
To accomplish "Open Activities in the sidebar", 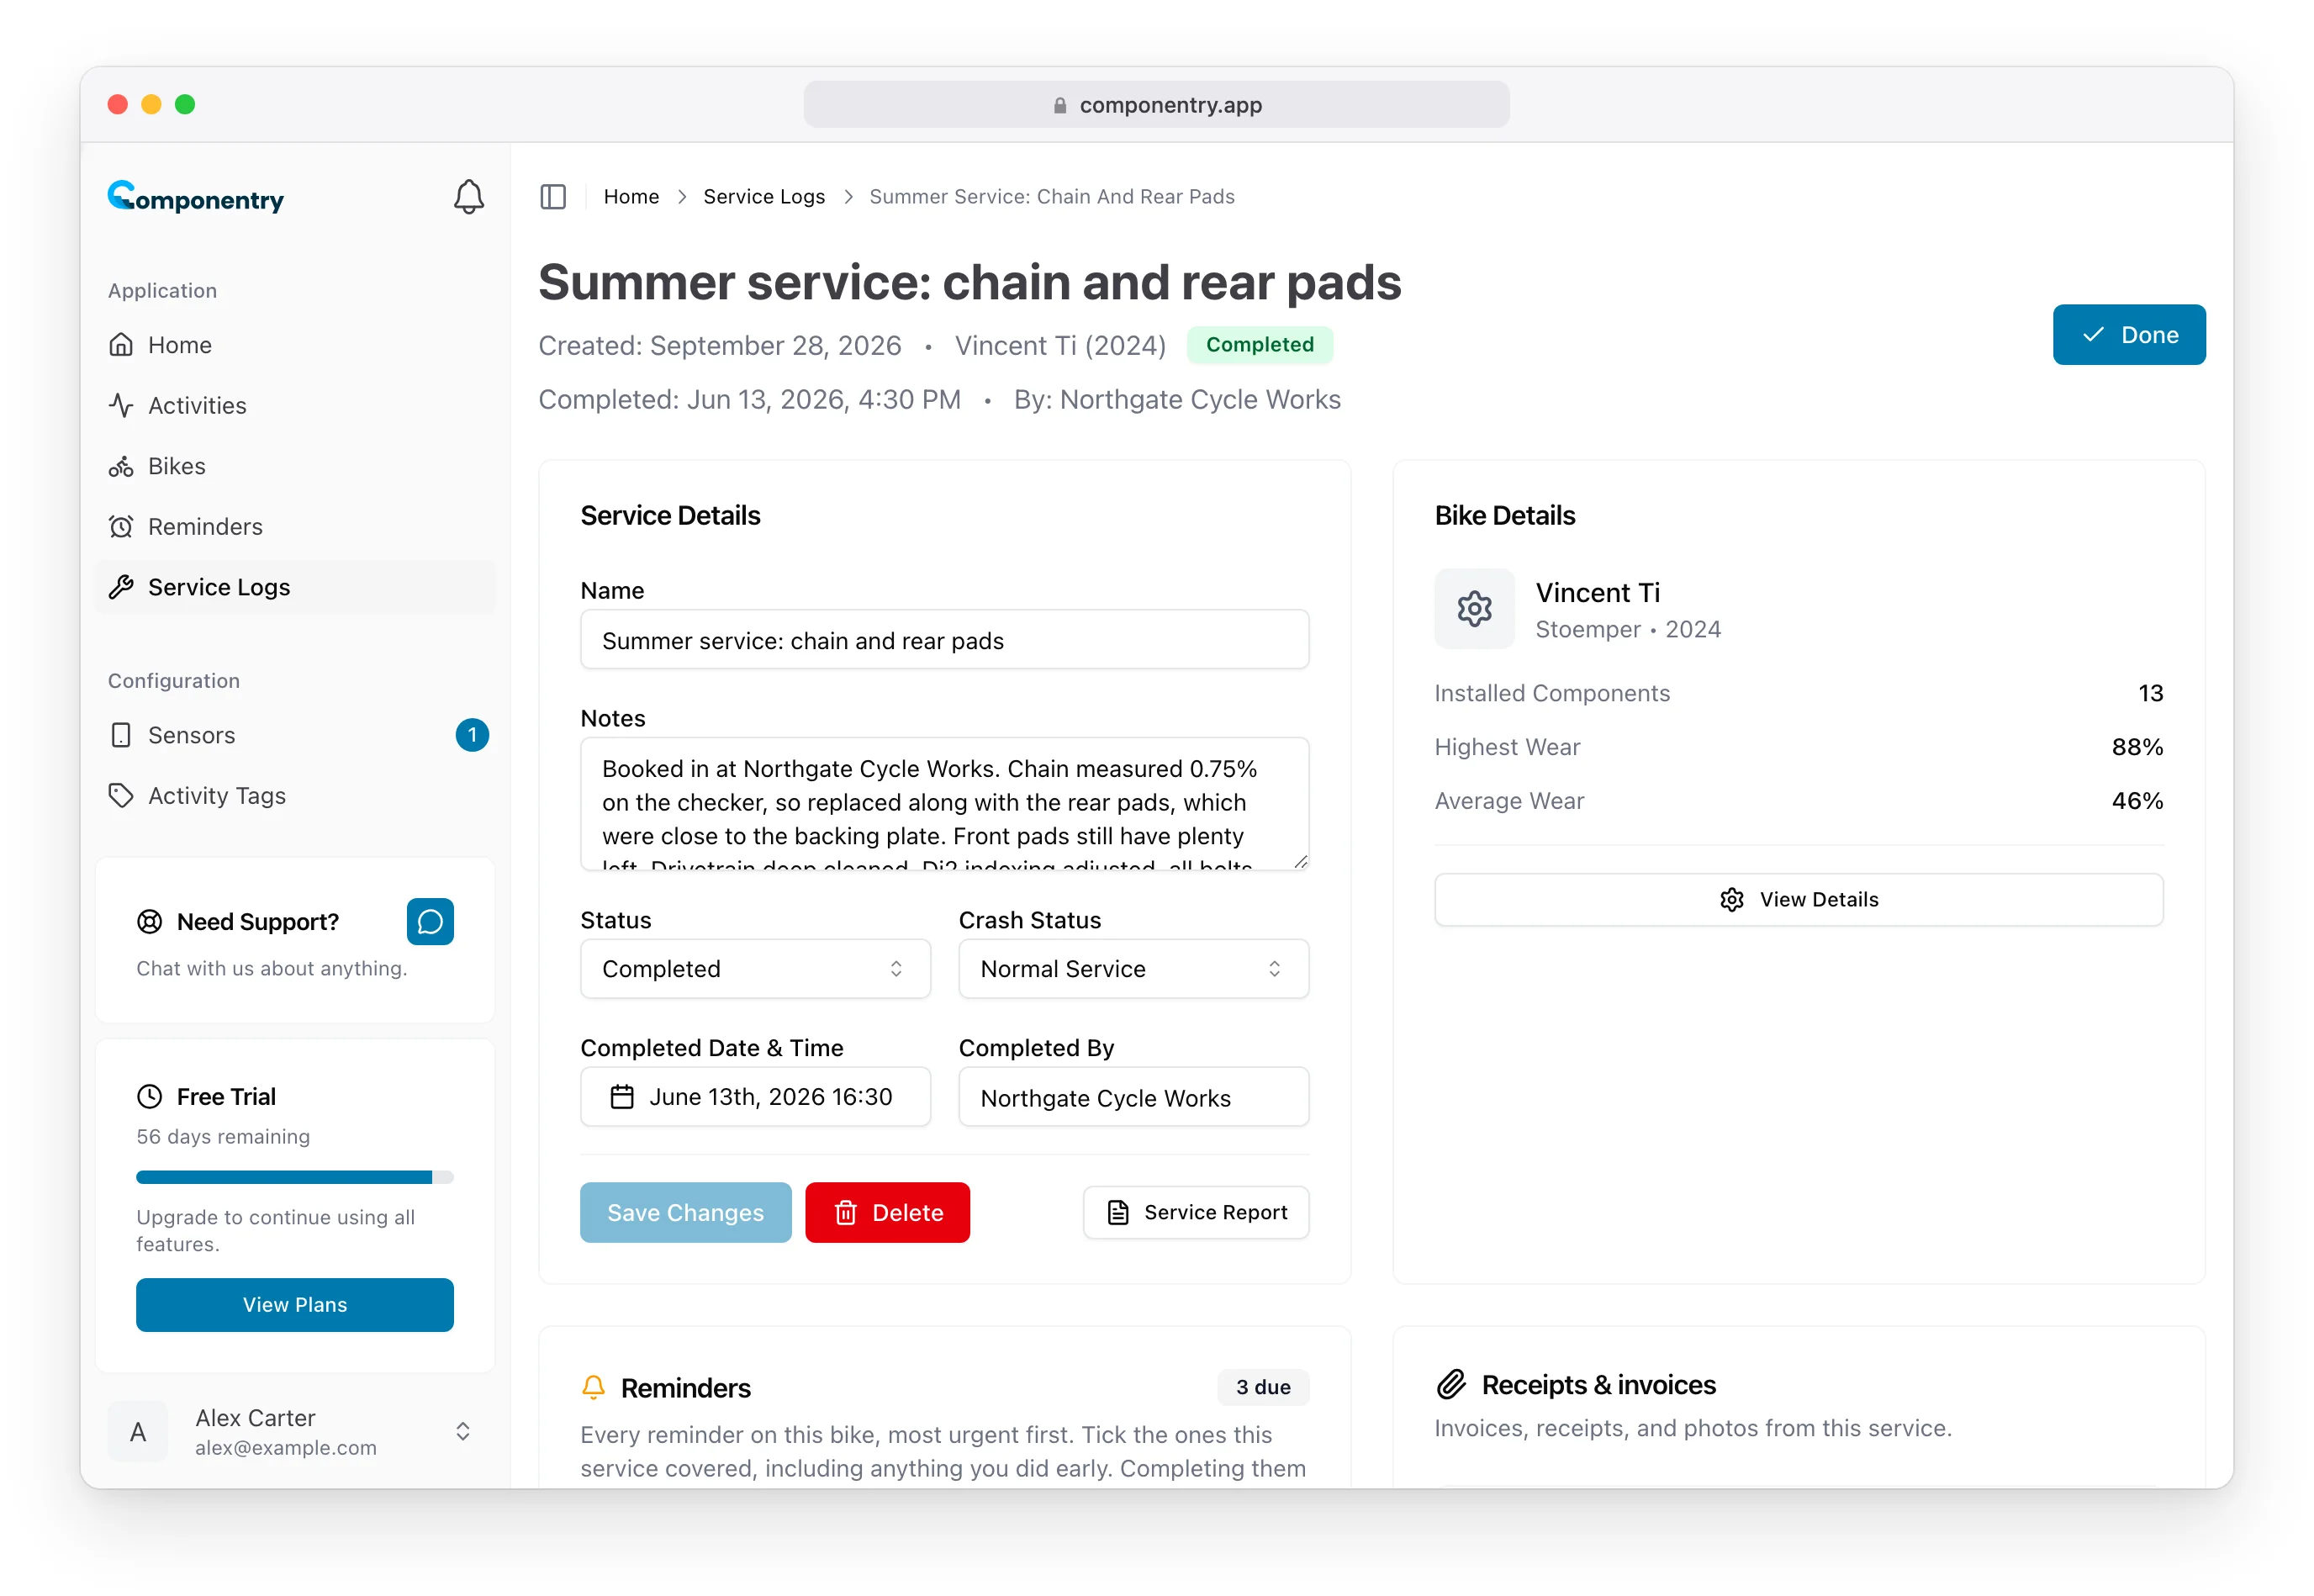I will pyautogui.click(x=295, y=405).
